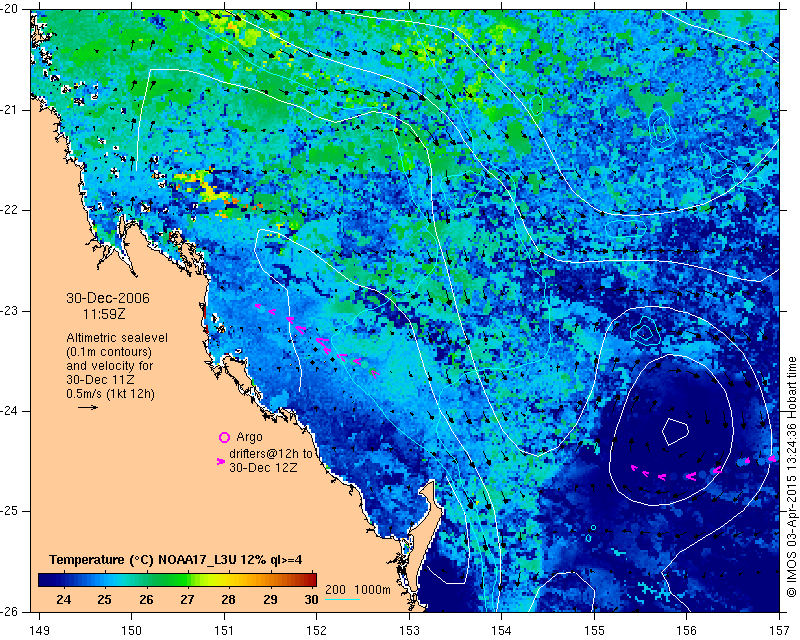Click the 30-Dec 12Z legend text
Viewport: 800px width, 640px height.
click(263, 467)
